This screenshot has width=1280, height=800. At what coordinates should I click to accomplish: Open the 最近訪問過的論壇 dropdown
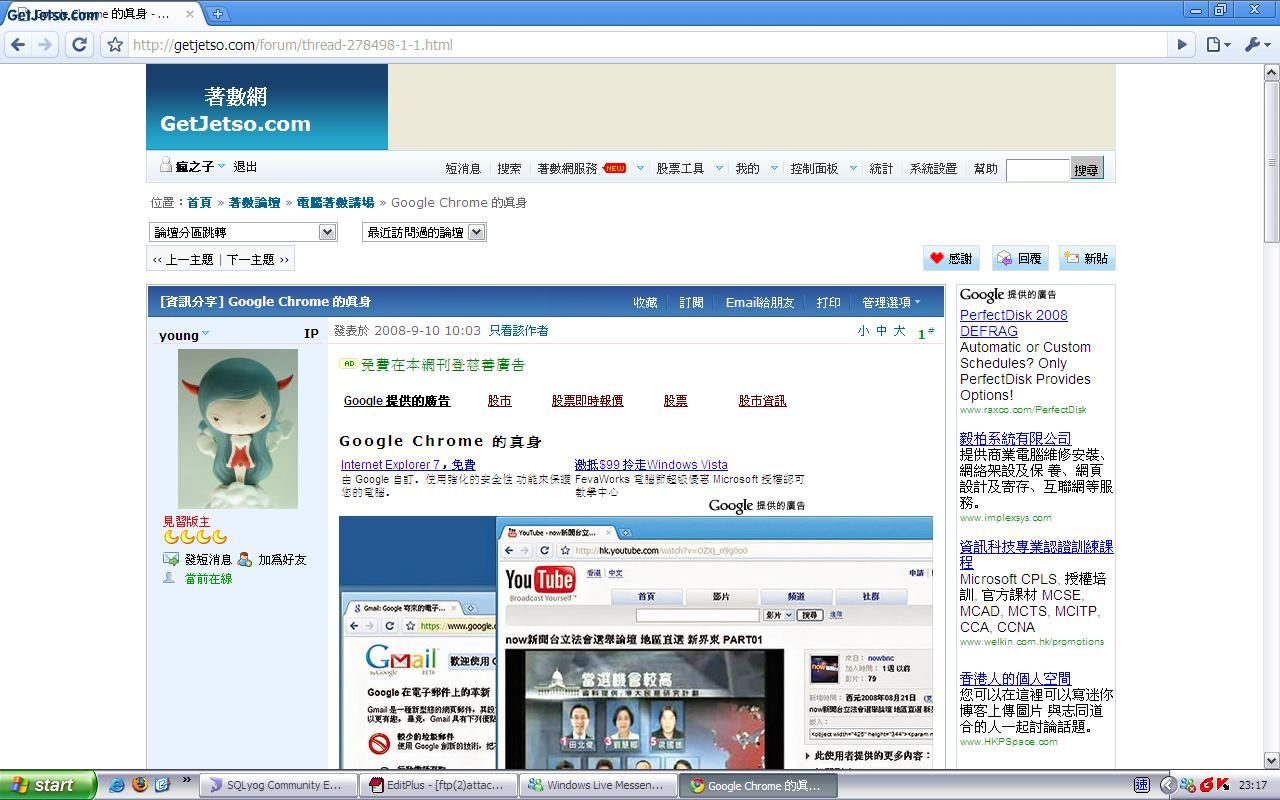(x=424, y=232)
